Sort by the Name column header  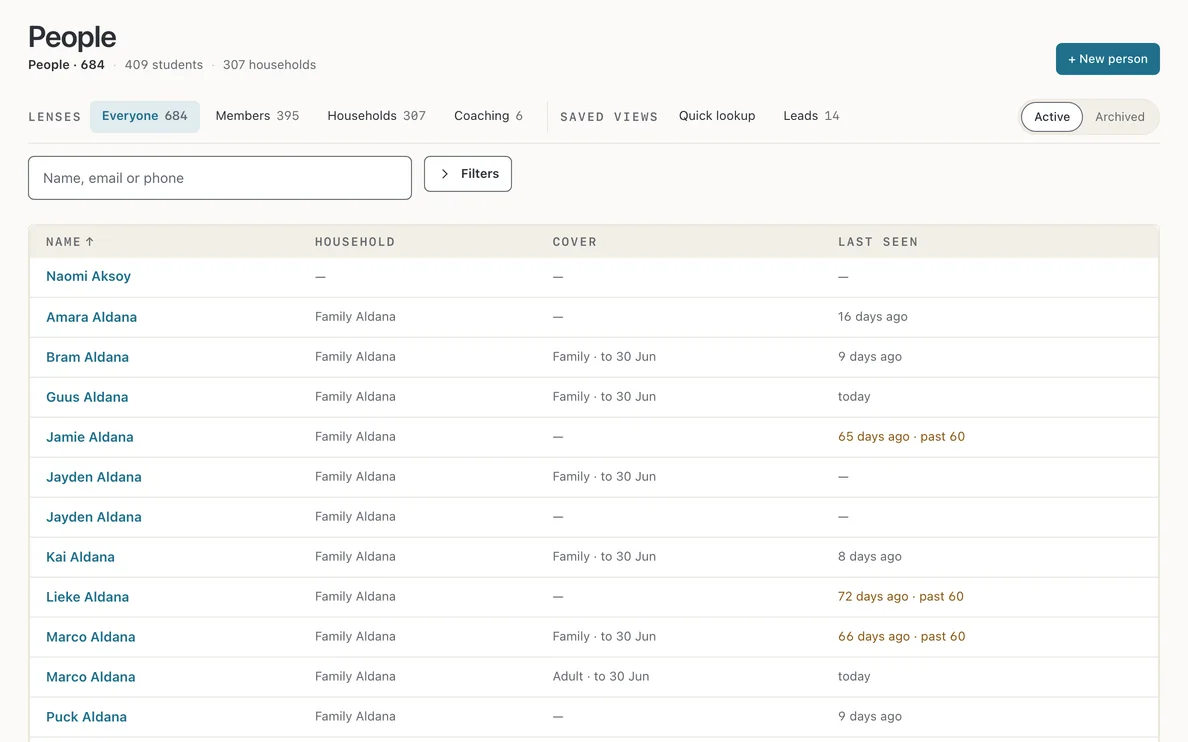click(x=70, y=242)
